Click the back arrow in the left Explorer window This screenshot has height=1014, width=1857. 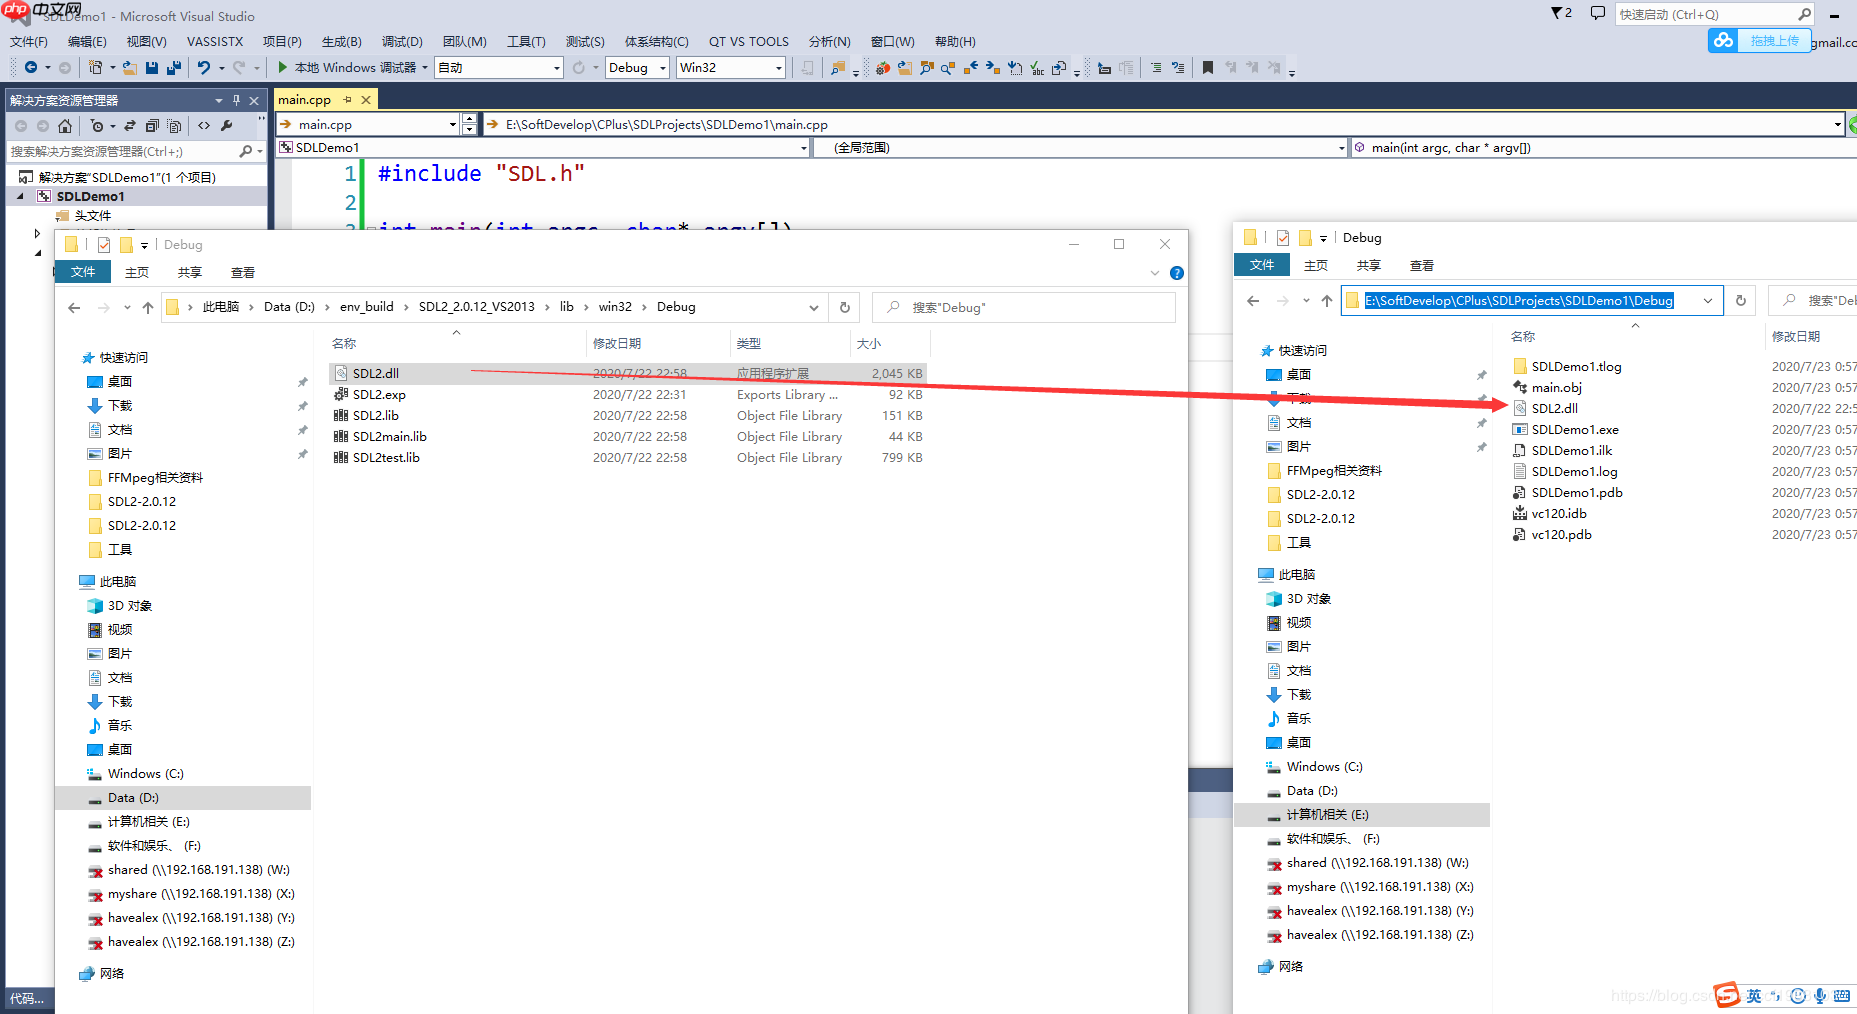(x=73, y=307)
